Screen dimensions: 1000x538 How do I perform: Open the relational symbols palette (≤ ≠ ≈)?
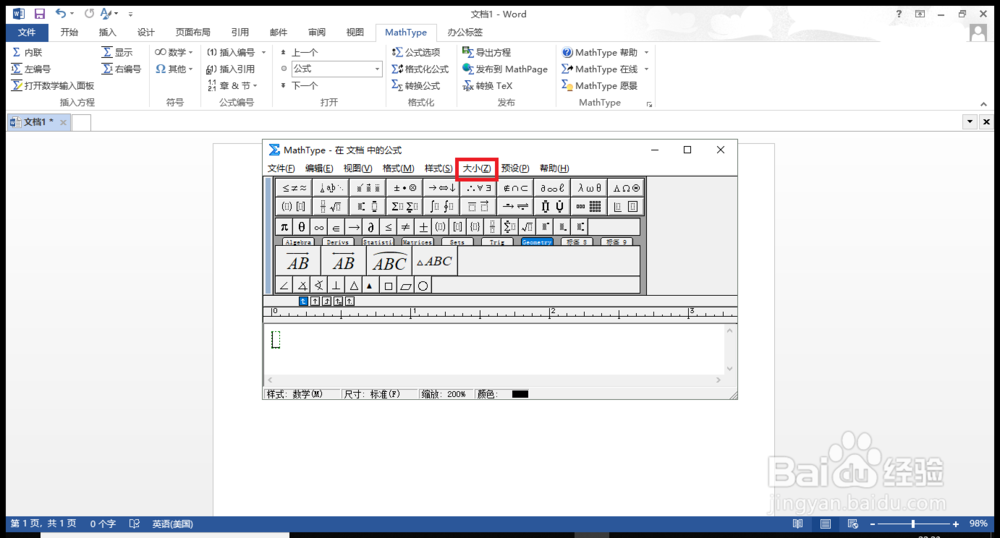click(294, 188)
